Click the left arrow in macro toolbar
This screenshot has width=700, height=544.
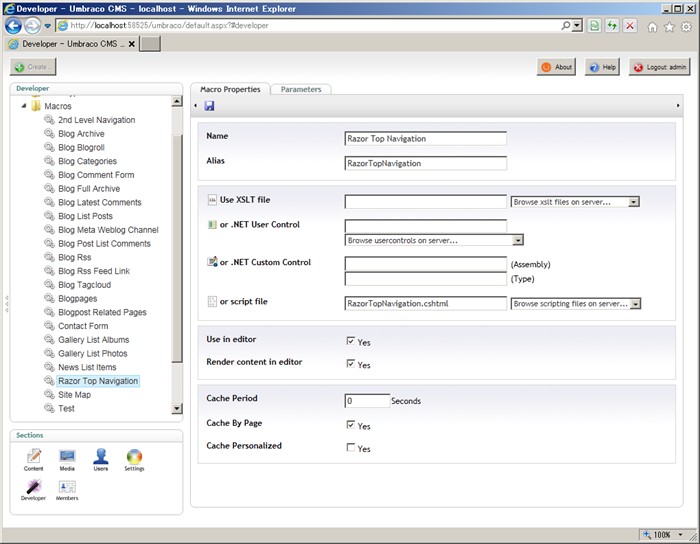[x=196, y=106]
